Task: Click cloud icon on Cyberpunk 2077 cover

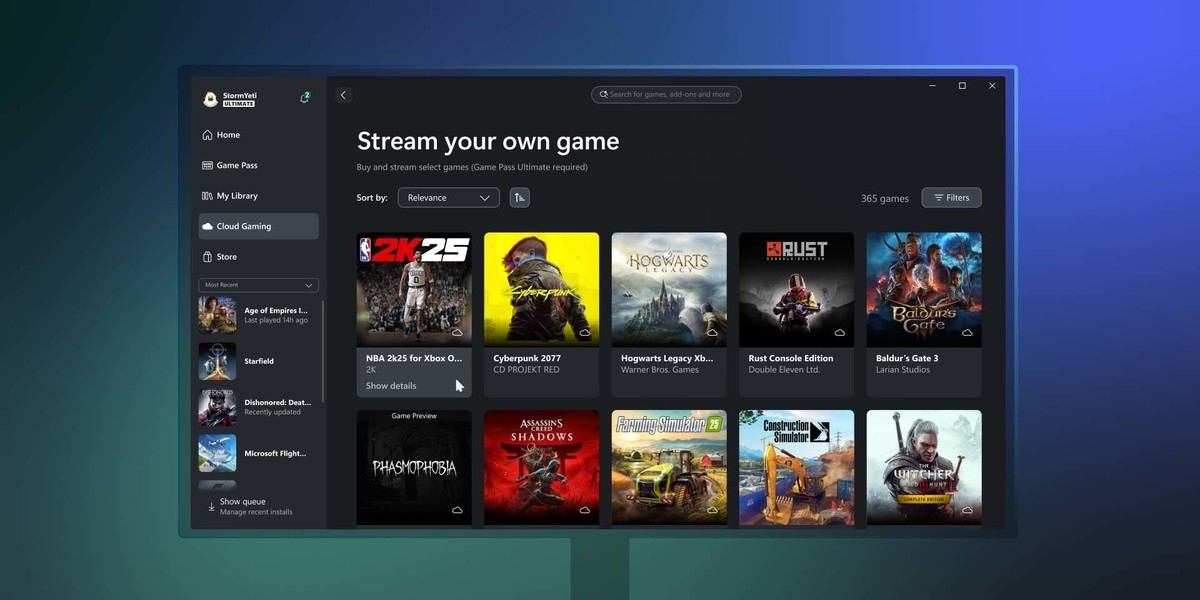Action: 584,332
